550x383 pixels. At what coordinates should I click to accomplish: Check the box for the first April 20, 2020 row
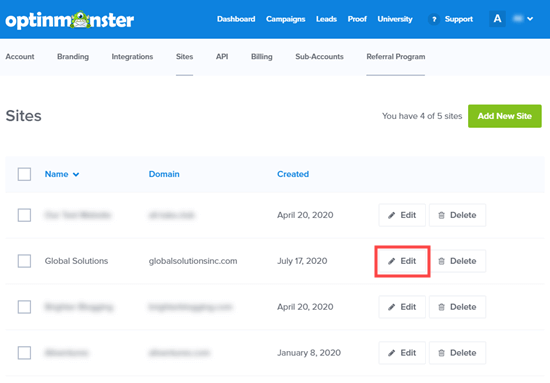pos(24,215)
